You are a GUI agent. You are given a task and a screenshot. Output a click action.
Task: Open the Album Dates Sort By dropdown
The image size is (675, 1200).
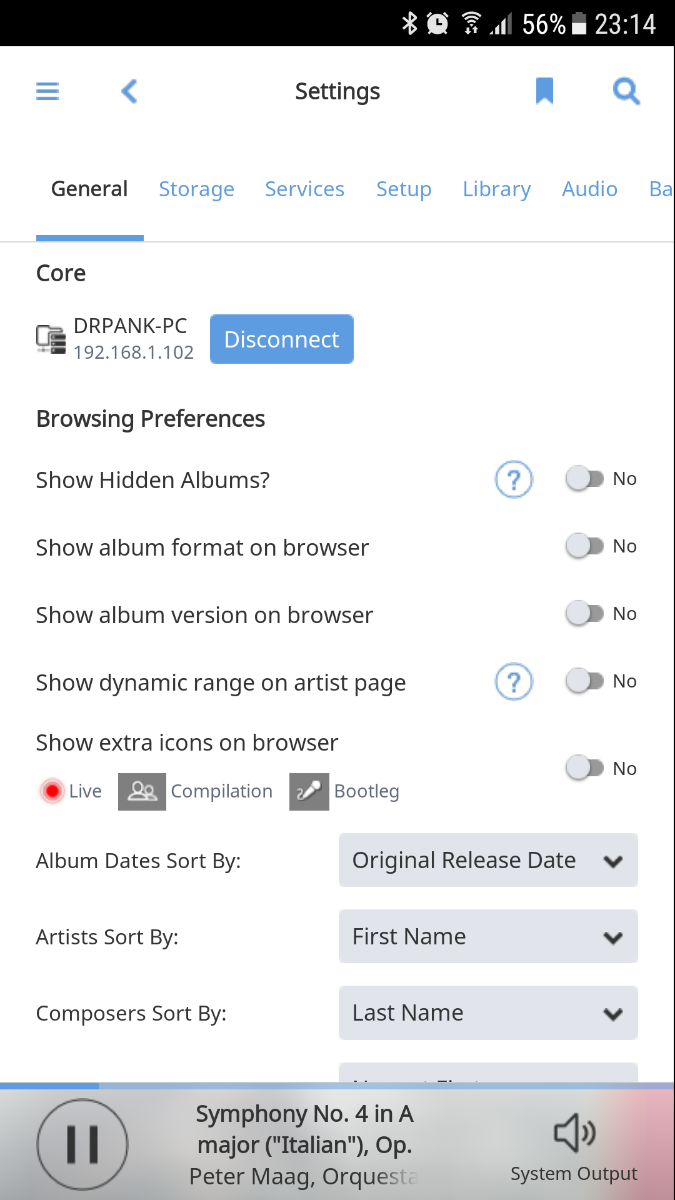click(x=488, y=860)
